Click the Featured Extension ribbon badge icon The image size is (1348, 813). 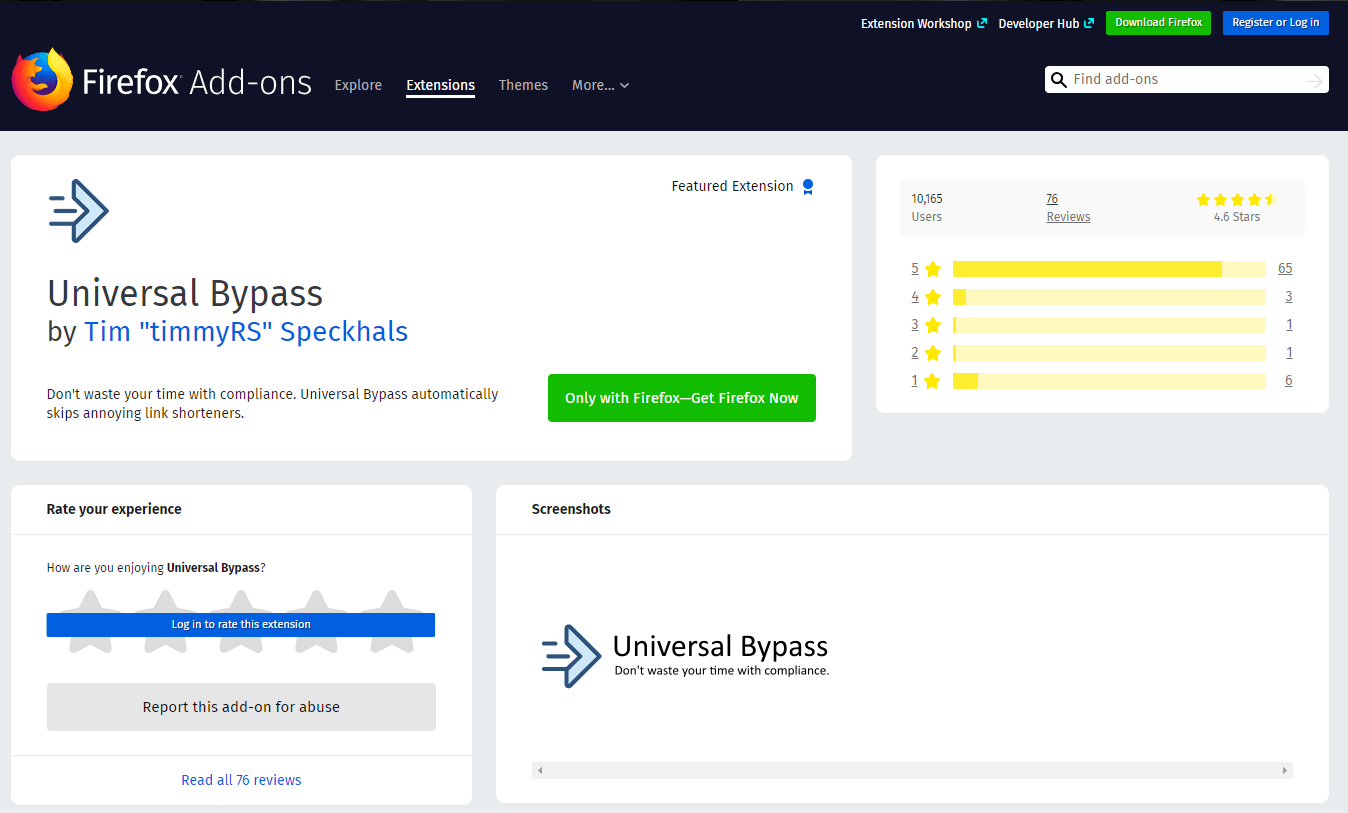click(x=808, y=187)
